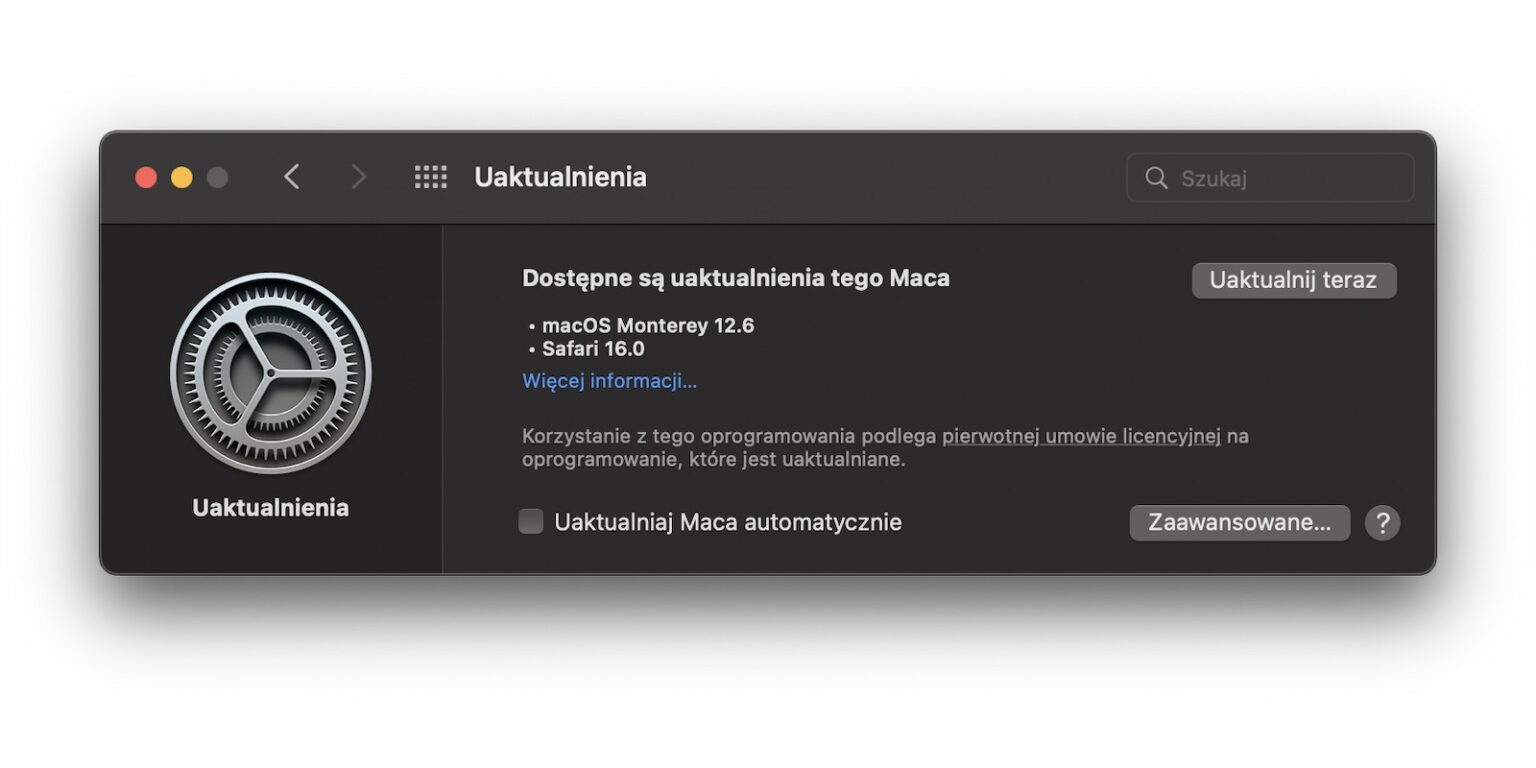Click the magnifying glass in the search field
1536x768 pixels.
click(x=1157, y=177)
